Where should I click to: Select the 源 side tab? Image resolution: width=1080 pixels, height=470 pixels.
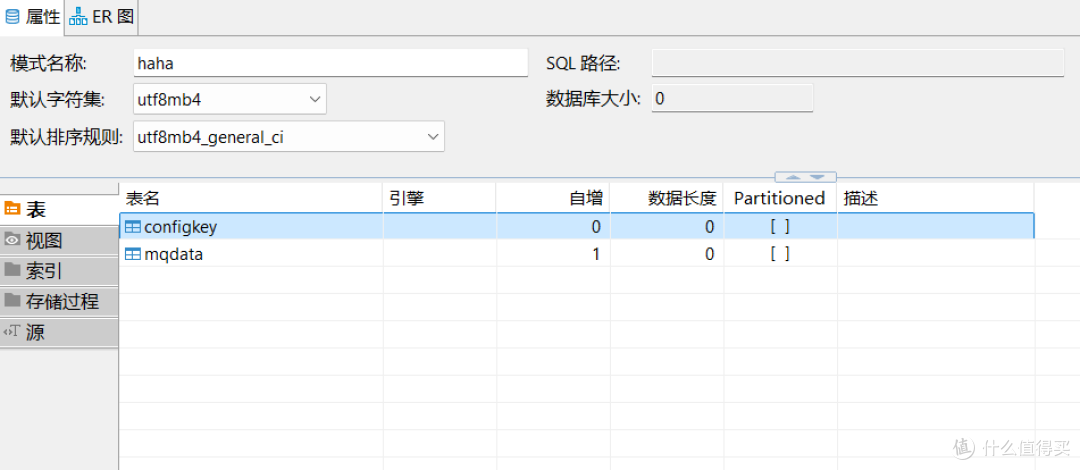point(59,333)
